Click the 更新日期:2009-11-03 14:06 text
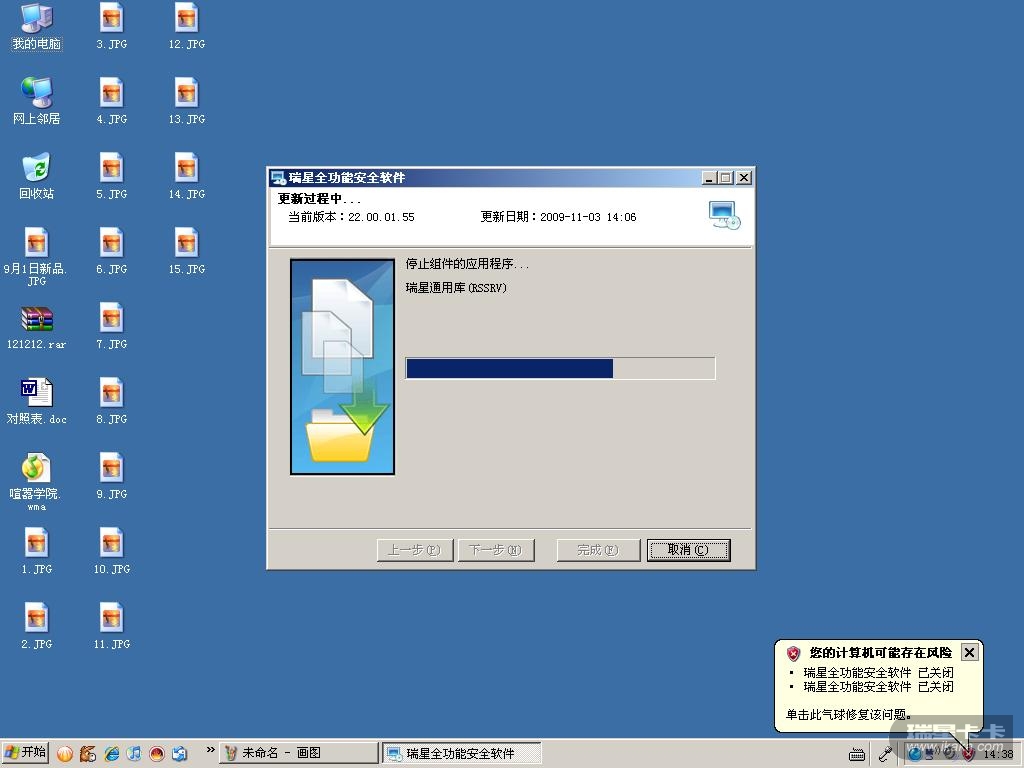 point(558,217)
